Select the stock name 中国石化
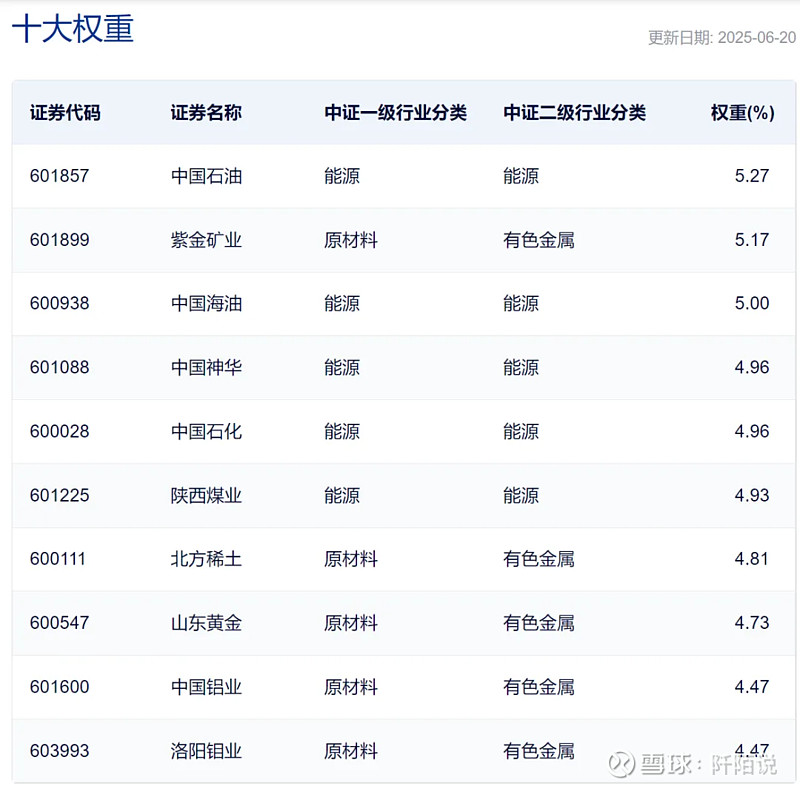The height and width of the screenshot is (789, 800). [x=206, y=432]
